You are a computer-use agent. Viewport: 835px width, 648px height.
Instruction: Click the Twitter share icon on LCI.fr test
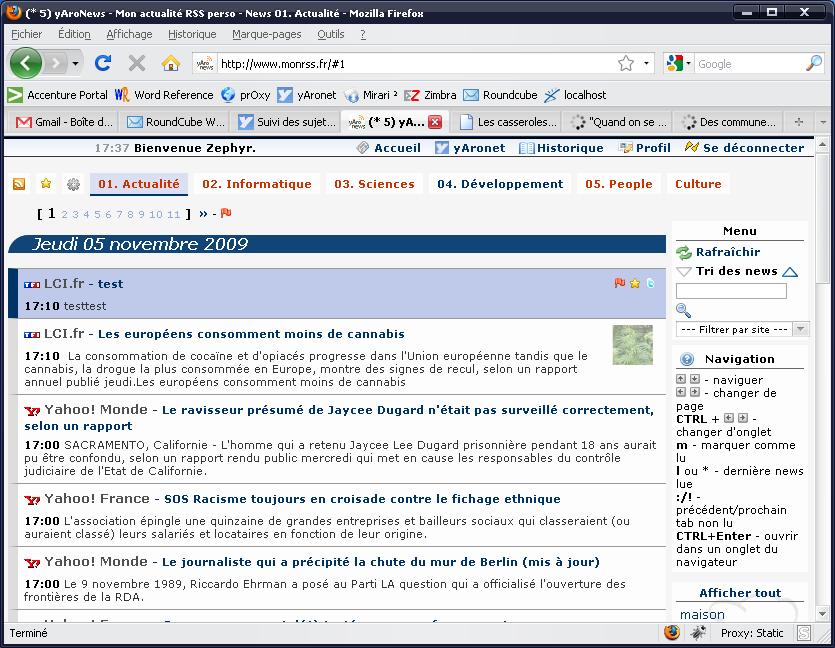coord(650,284)
